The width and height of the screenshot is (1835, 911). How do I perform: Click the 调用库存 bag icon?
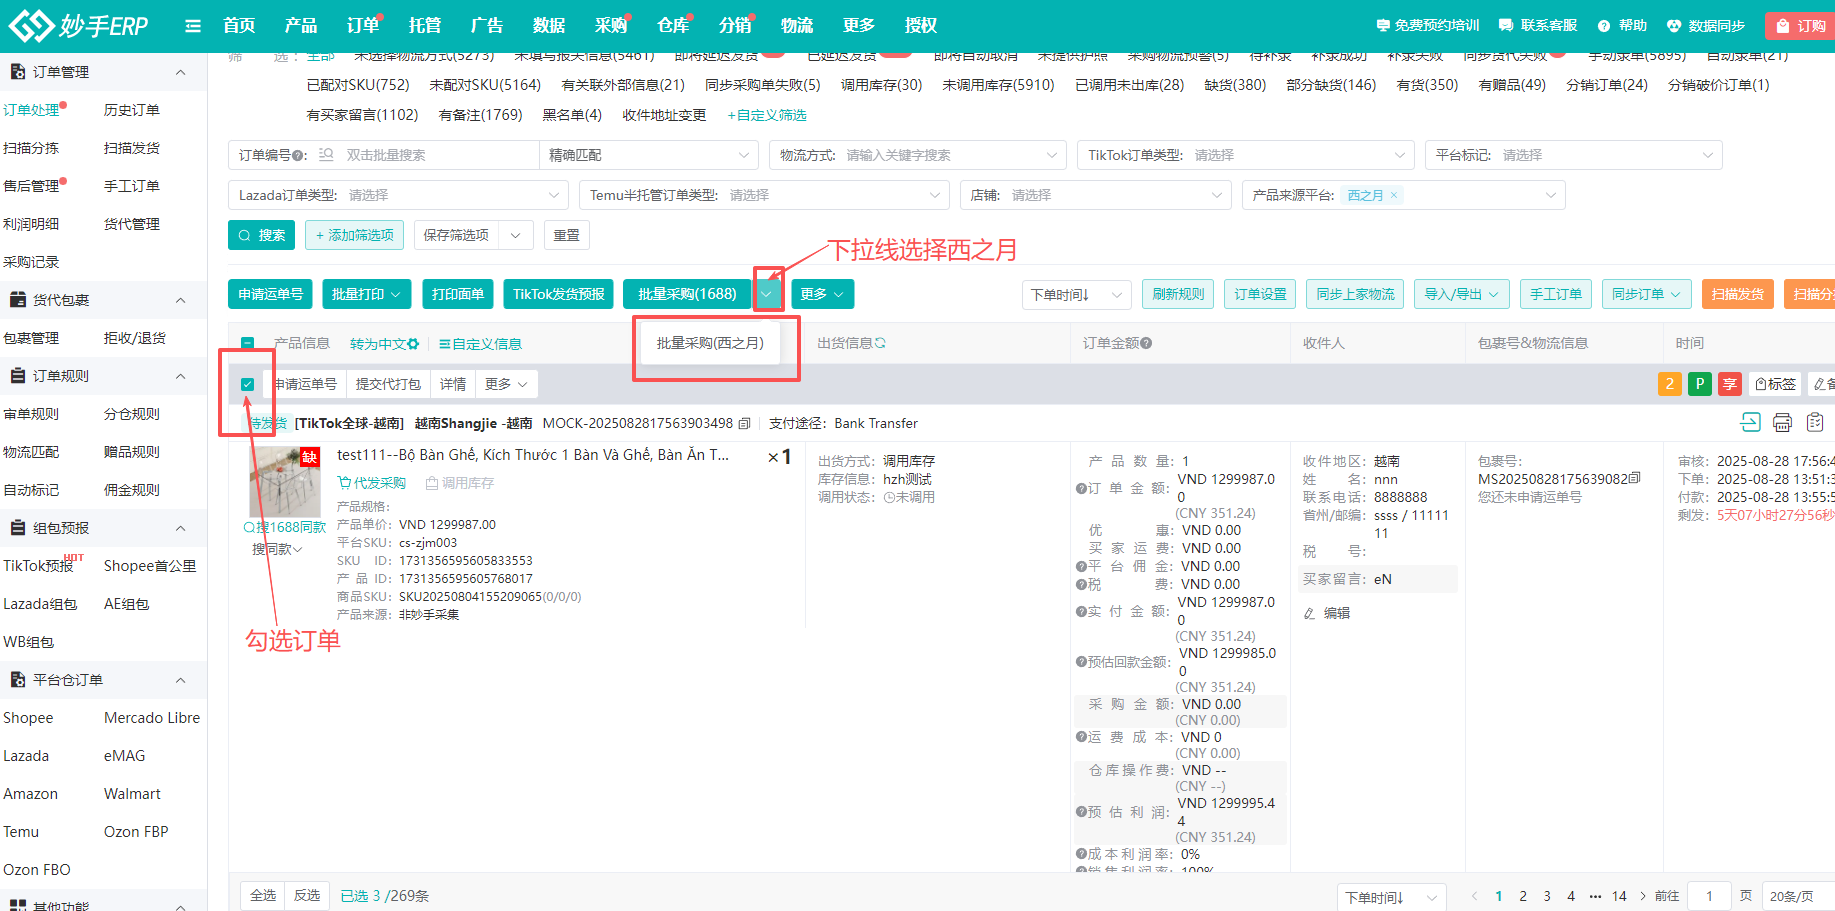[432, 483]
